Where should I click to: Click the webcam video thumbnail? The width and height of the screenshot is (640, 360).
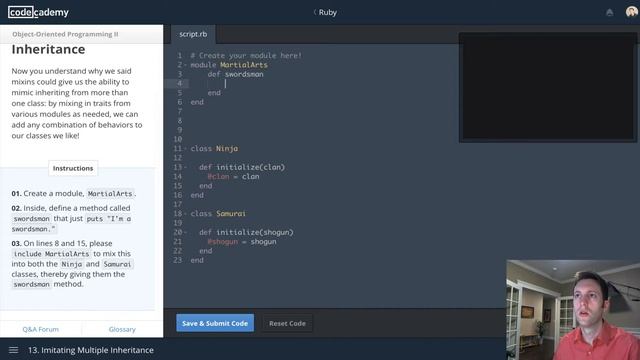(573, 310)
